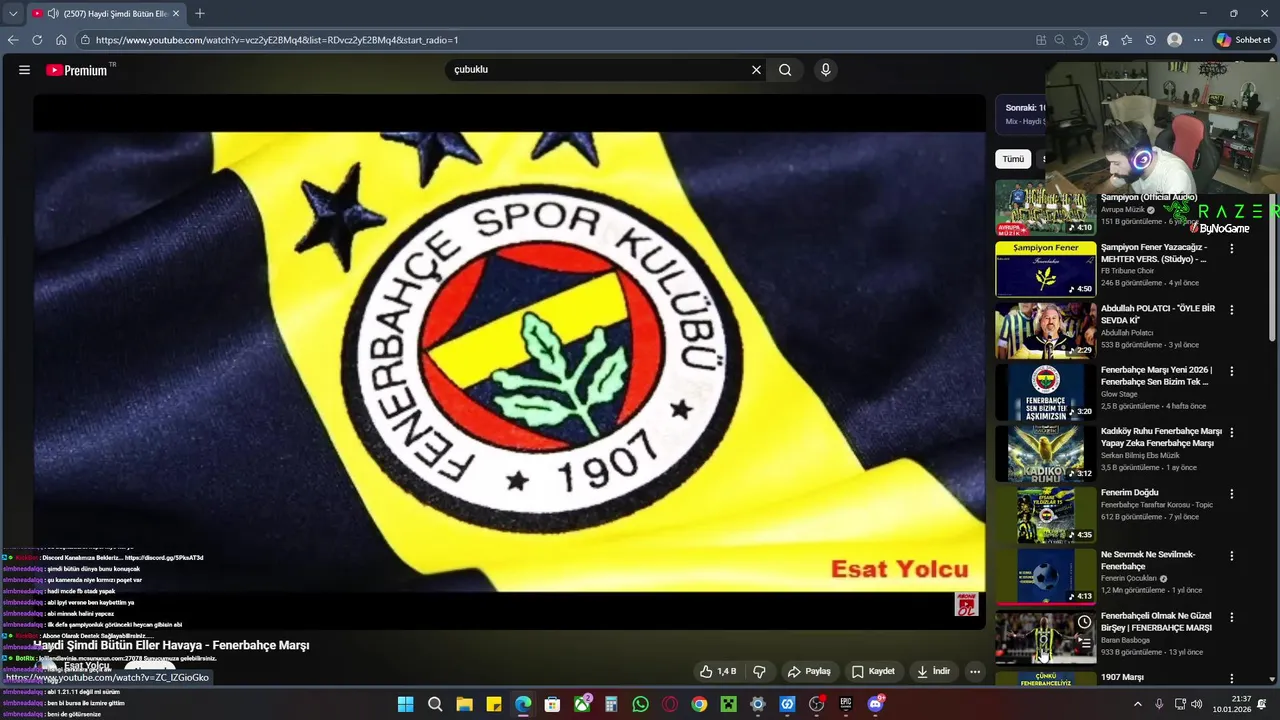Open the Xbox app from the taskbar
Image resolution: width=1280 pixels, height=720 pixels.
coord(582,704)
